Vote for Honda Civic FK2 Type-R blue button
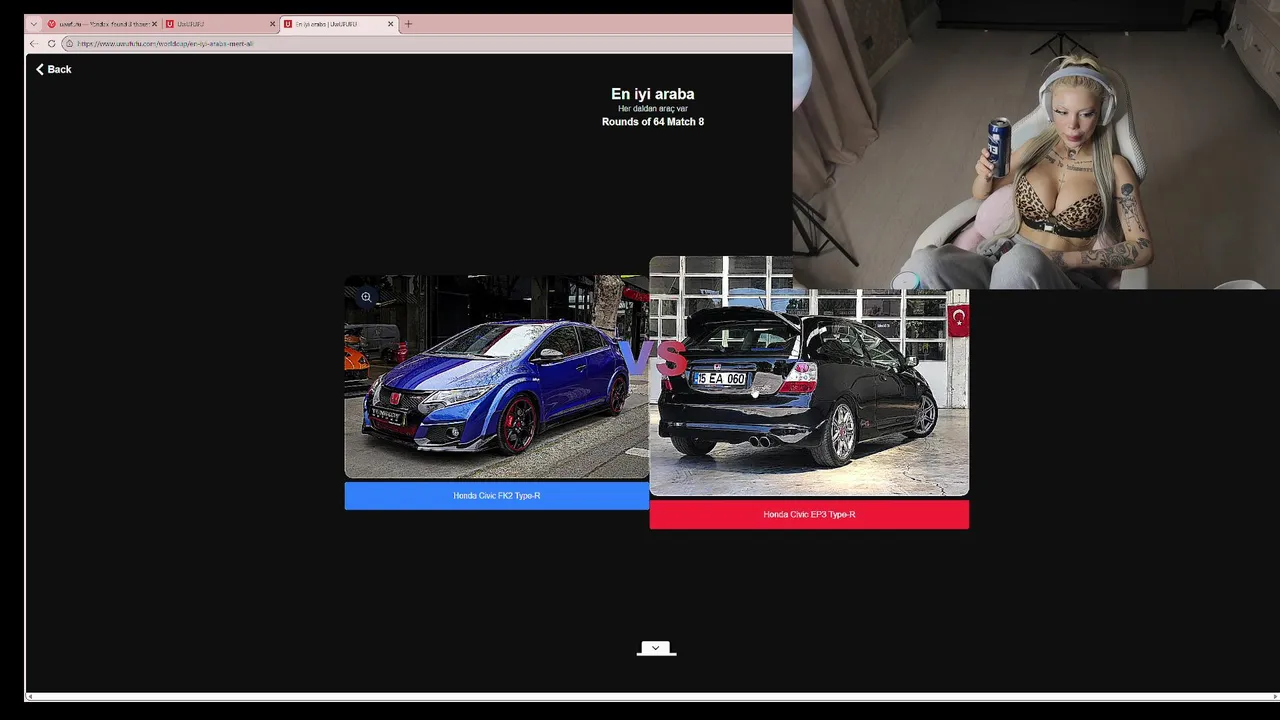Image resolution: width=1280 pixels, height=720 pixels. [496, 496]
